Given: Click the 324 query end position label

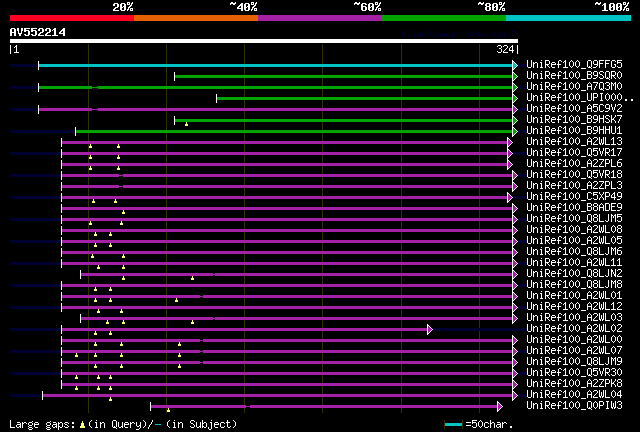Looking at the screenshot, I should pyautogui.click(x=505, y=49).
